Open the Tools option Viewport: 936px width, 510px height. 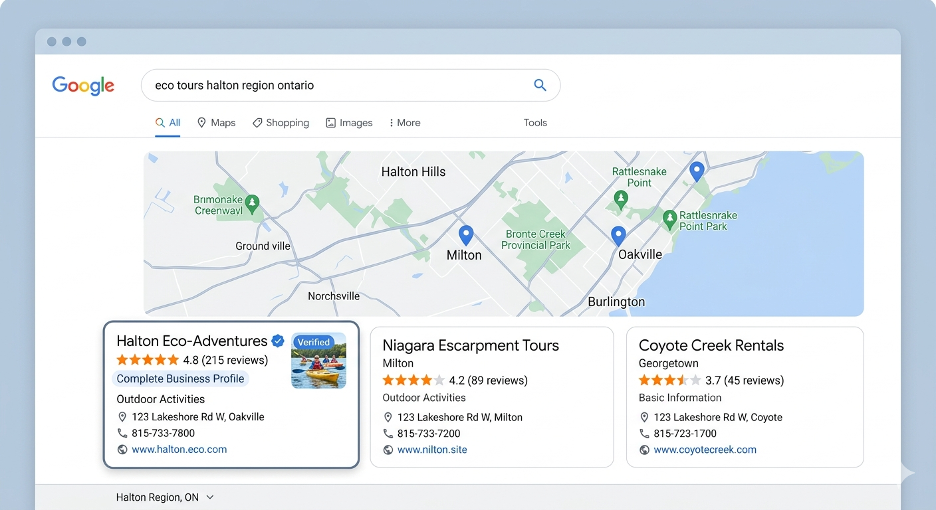tap(535, 122)
